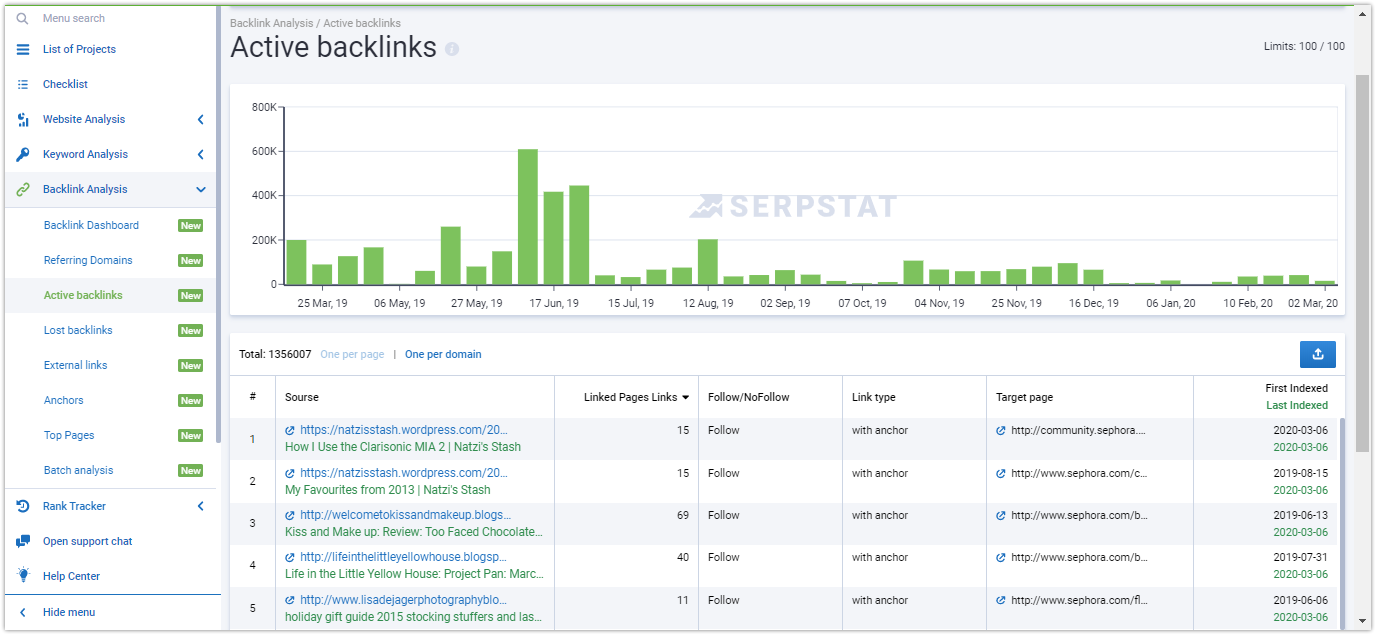Click the Sourse column header
This screenshot has width=1376, height=635.
pos(302,397)
